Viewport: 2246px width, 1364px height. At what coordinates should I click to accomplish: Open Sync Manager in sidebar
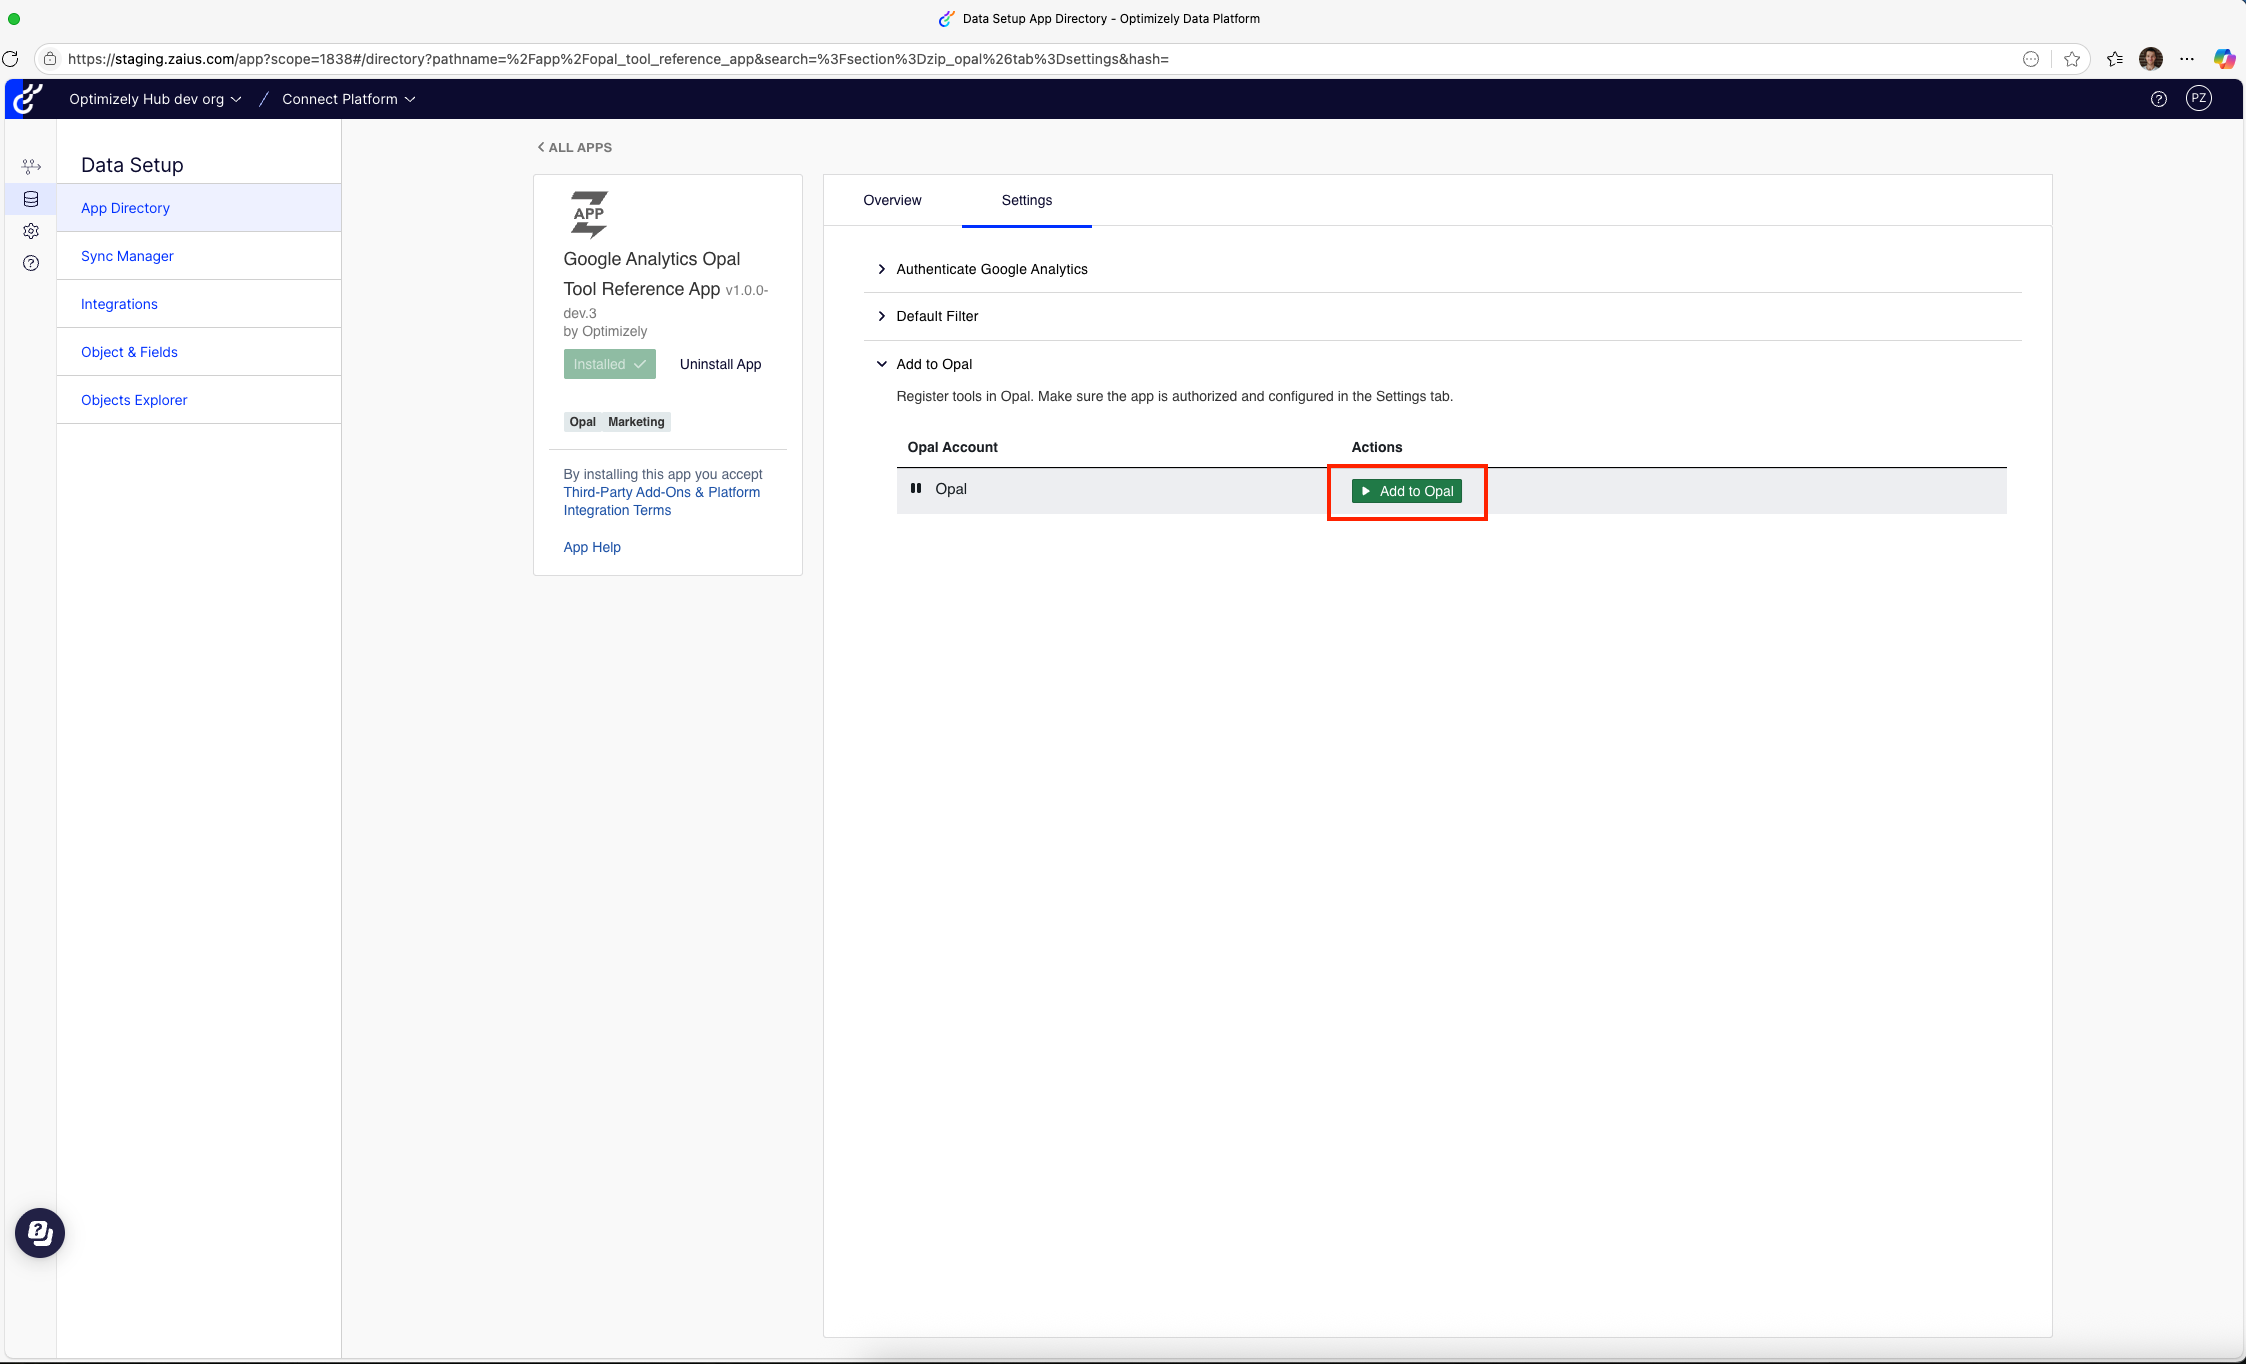click(127, 256)
